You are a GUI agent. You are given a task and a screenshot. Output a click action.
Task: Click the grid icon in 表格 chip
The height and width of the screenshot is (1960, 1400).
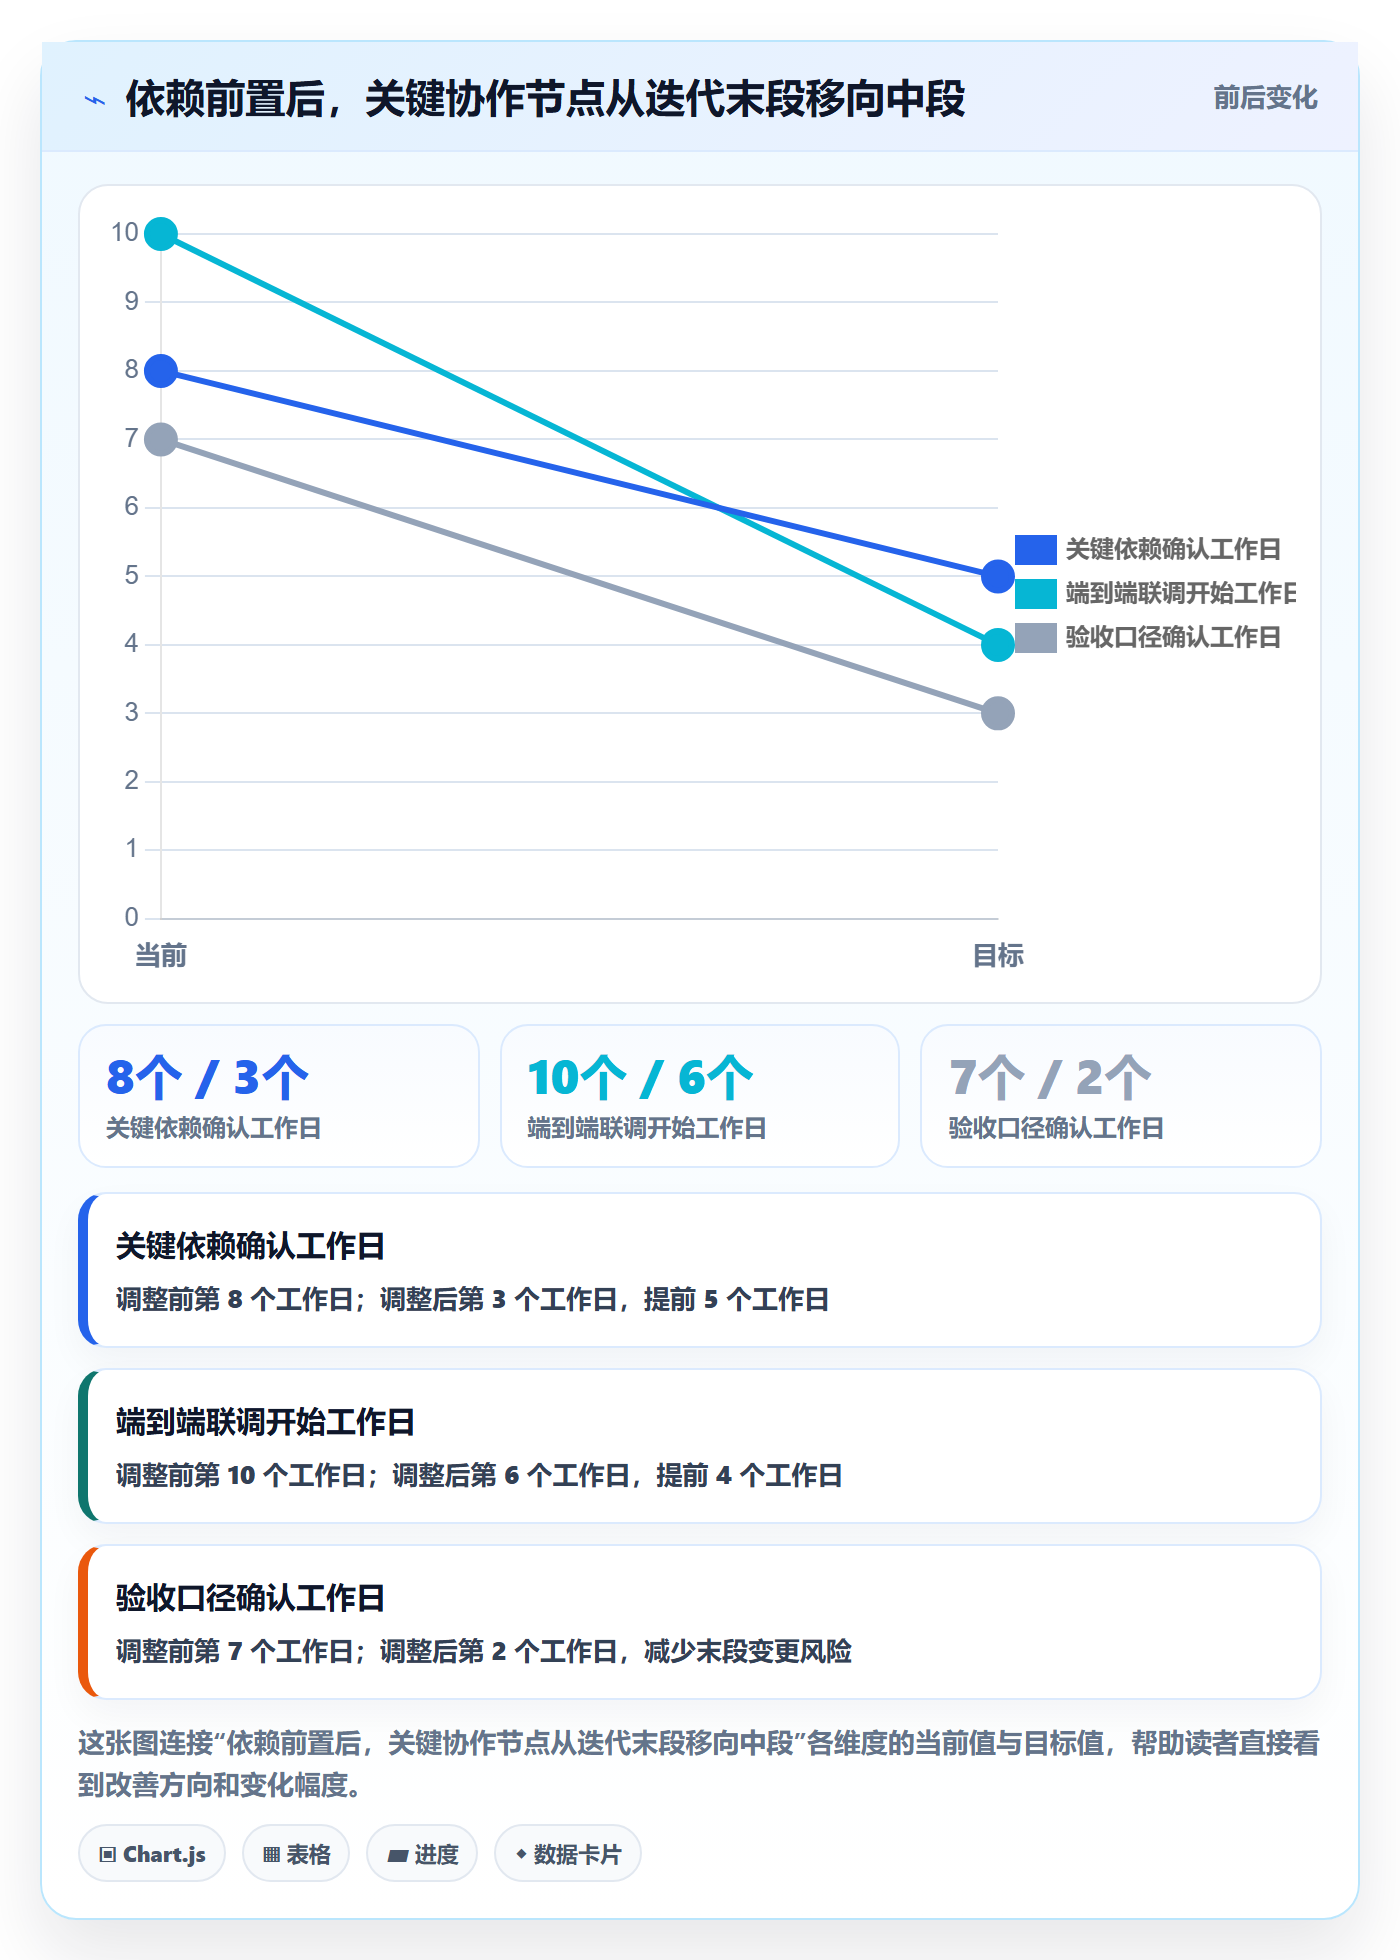tap(271, 1855)
